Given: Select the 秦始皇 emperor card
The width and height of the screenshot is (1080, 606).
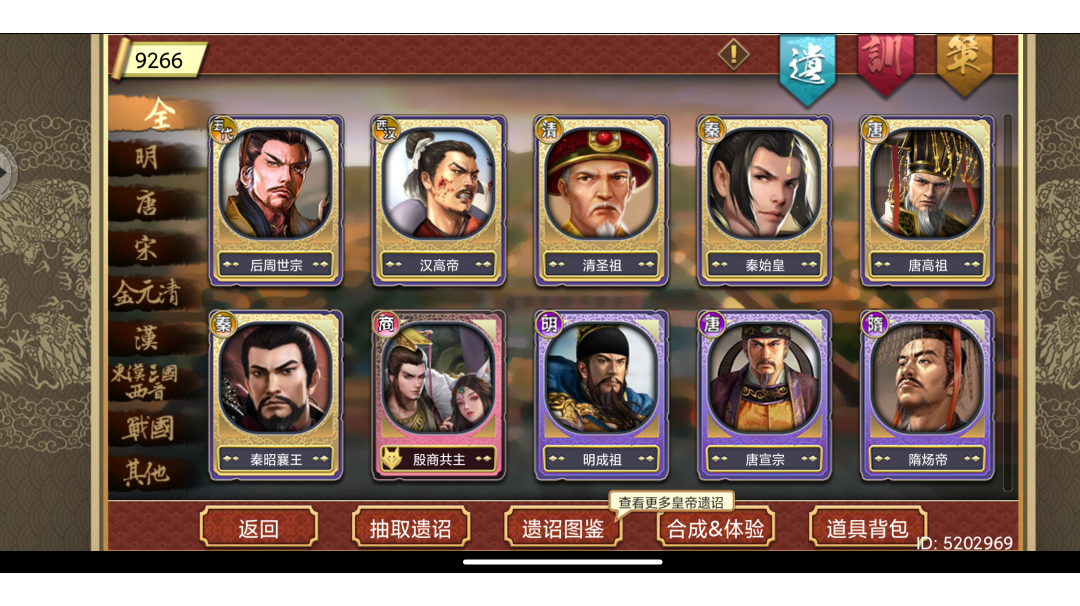Looking at the screenshot, I should point(765,200).
